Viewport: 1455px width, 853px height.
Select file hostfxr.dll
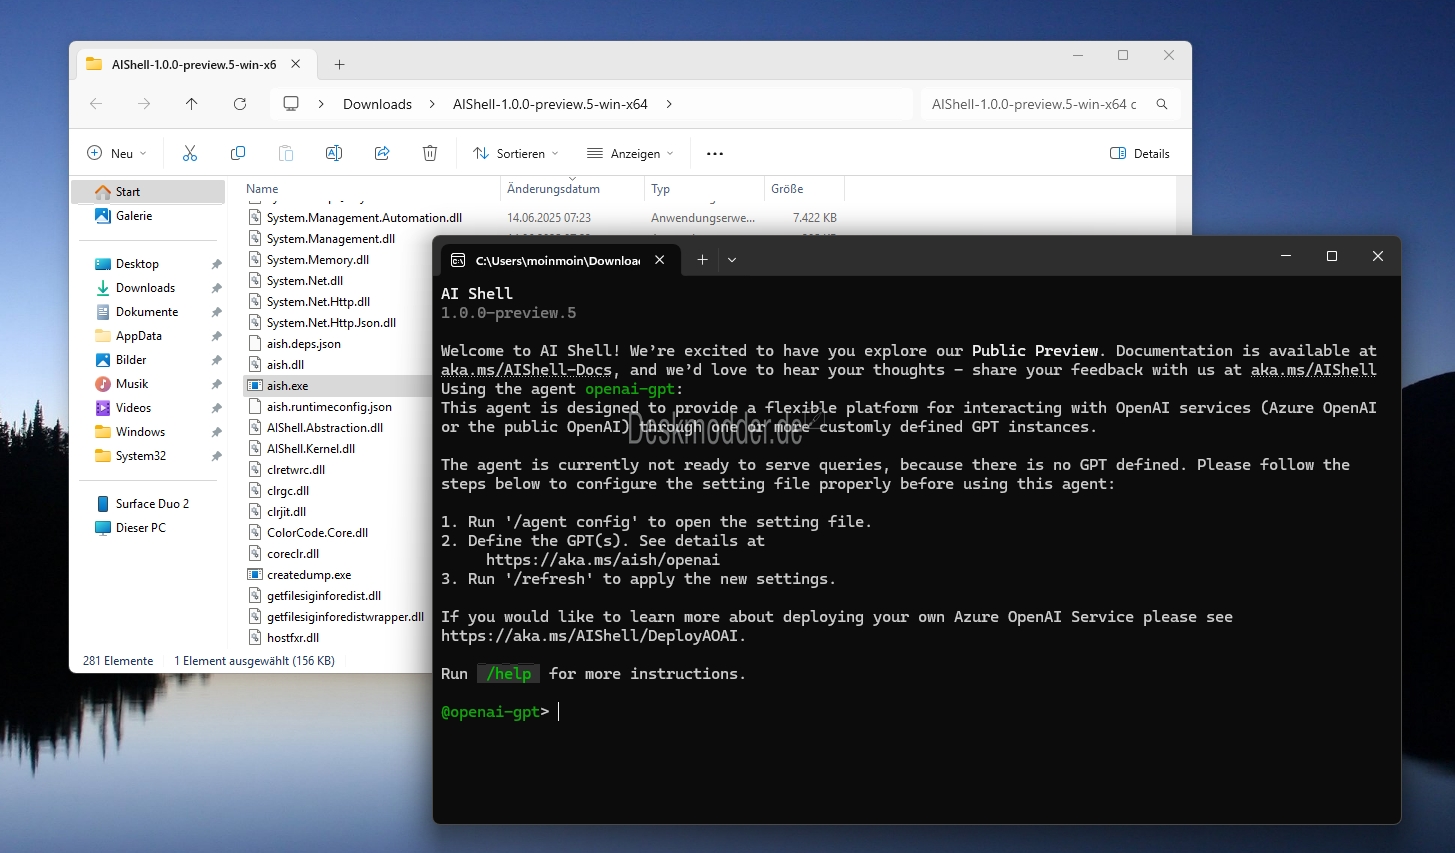tap(293, 638)
